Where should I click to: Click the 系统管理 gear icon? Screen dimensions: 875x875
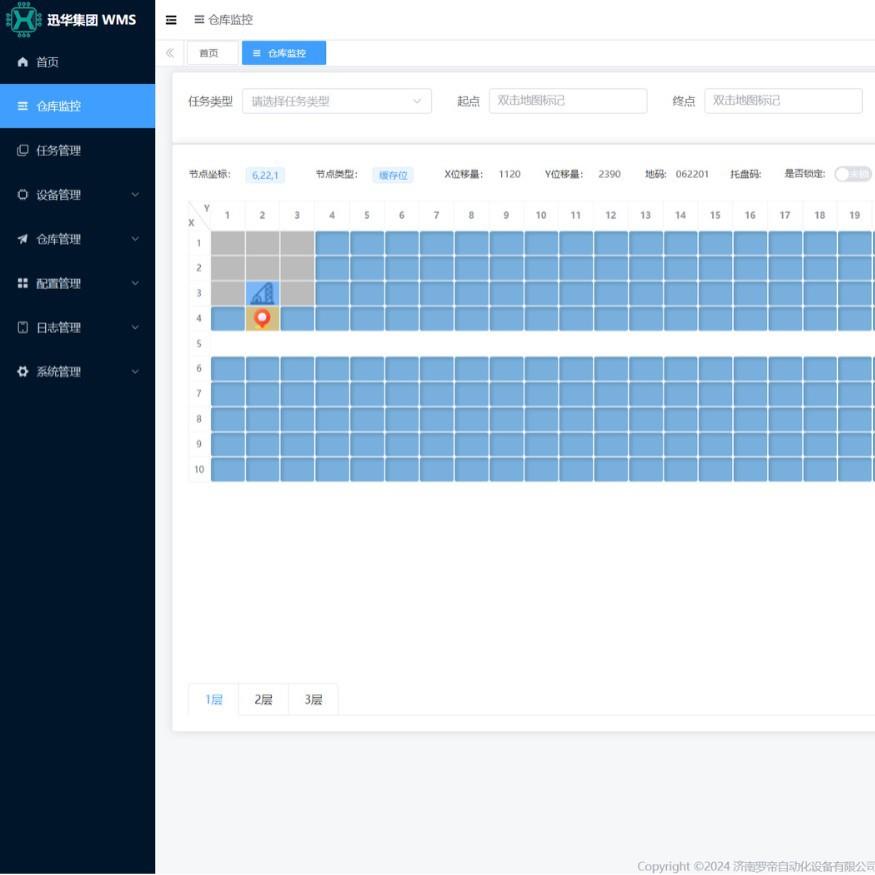click(22, 372)
